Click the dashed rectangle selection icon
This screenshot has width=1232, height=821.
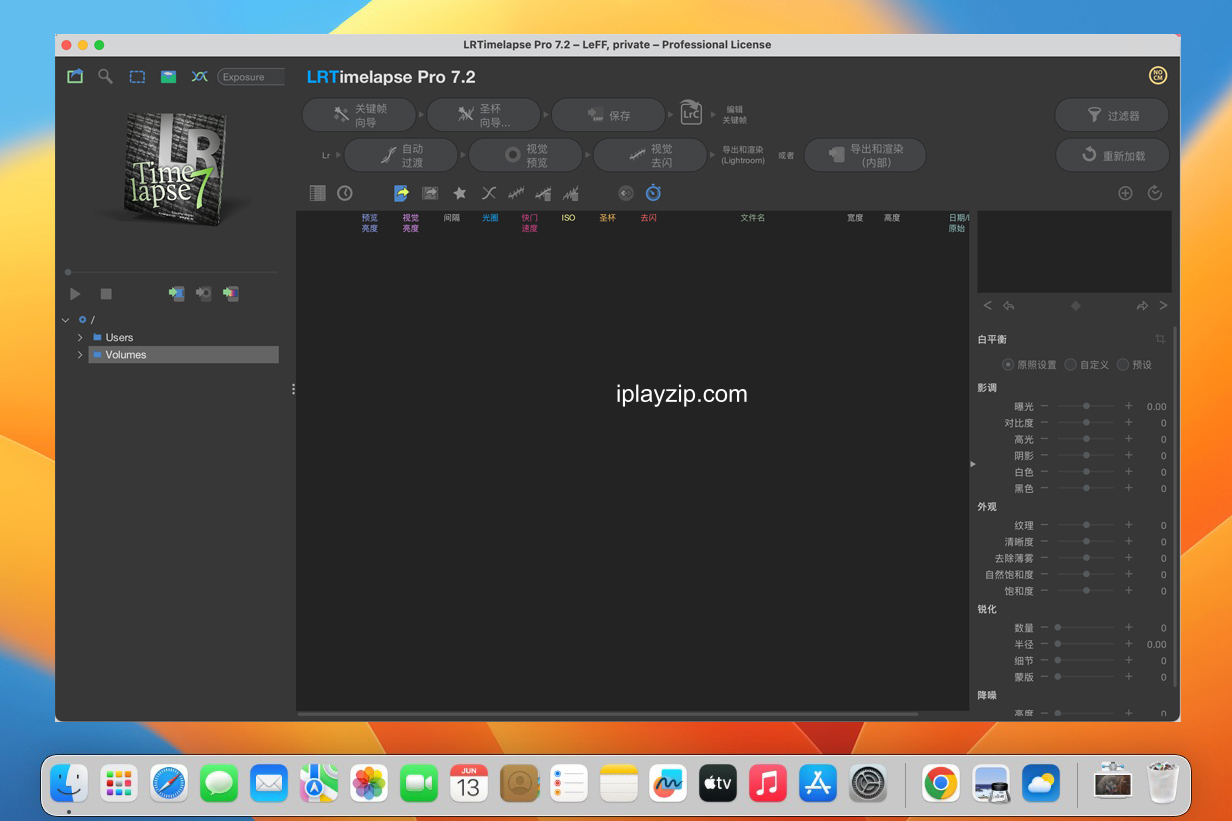click(137, 76)
